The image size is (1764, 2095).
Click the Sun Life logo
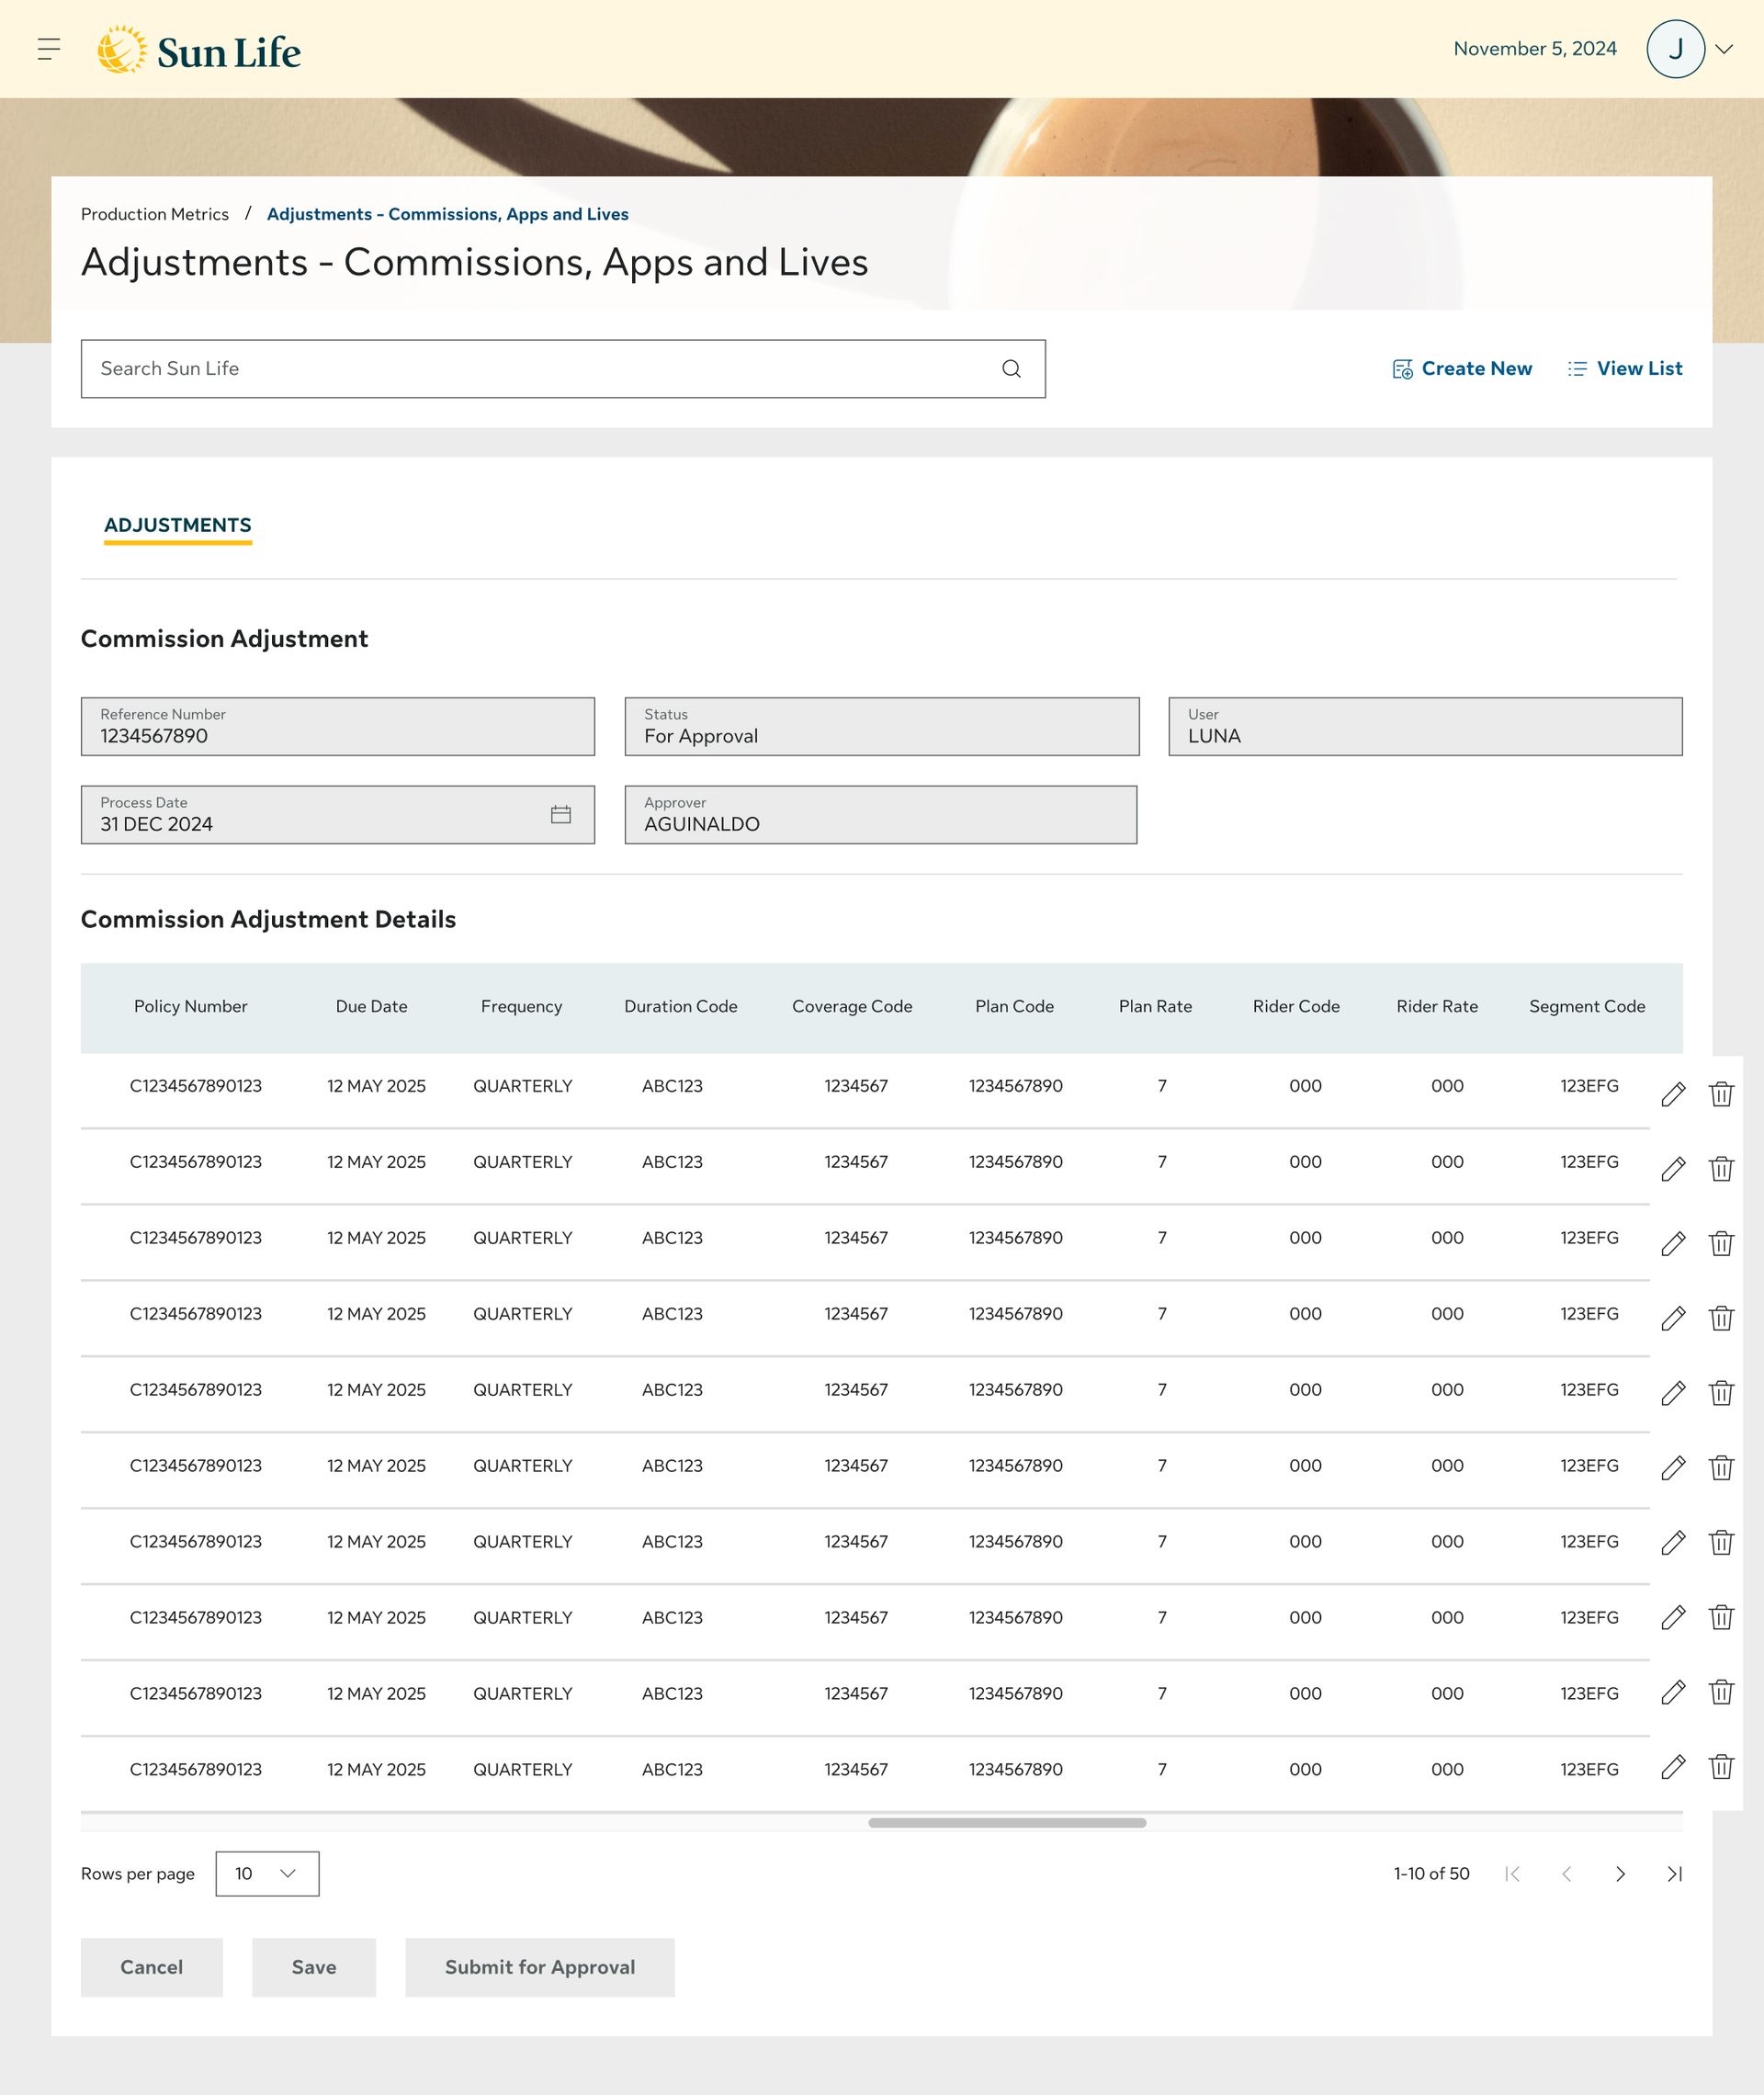tap(199, 50)
